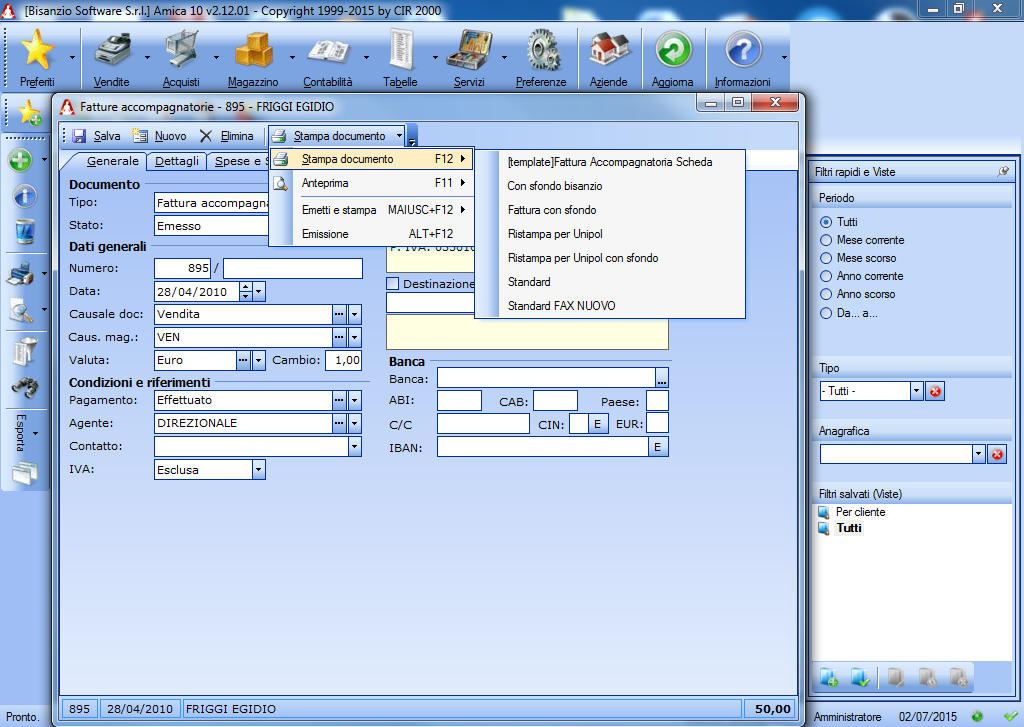Click the Aggiorna refresh icon
Viewport: 1024px width, 727px height.
click(673, 51)
